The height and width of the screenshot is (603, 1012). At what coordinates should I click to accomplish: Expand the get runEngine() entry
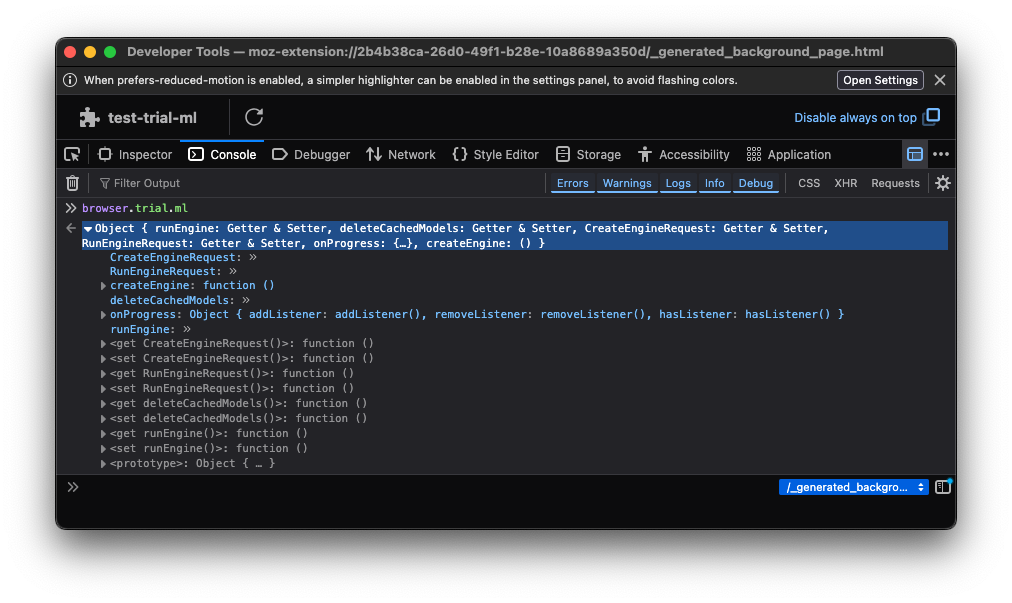pyautogui.click(x=103, y=433)
